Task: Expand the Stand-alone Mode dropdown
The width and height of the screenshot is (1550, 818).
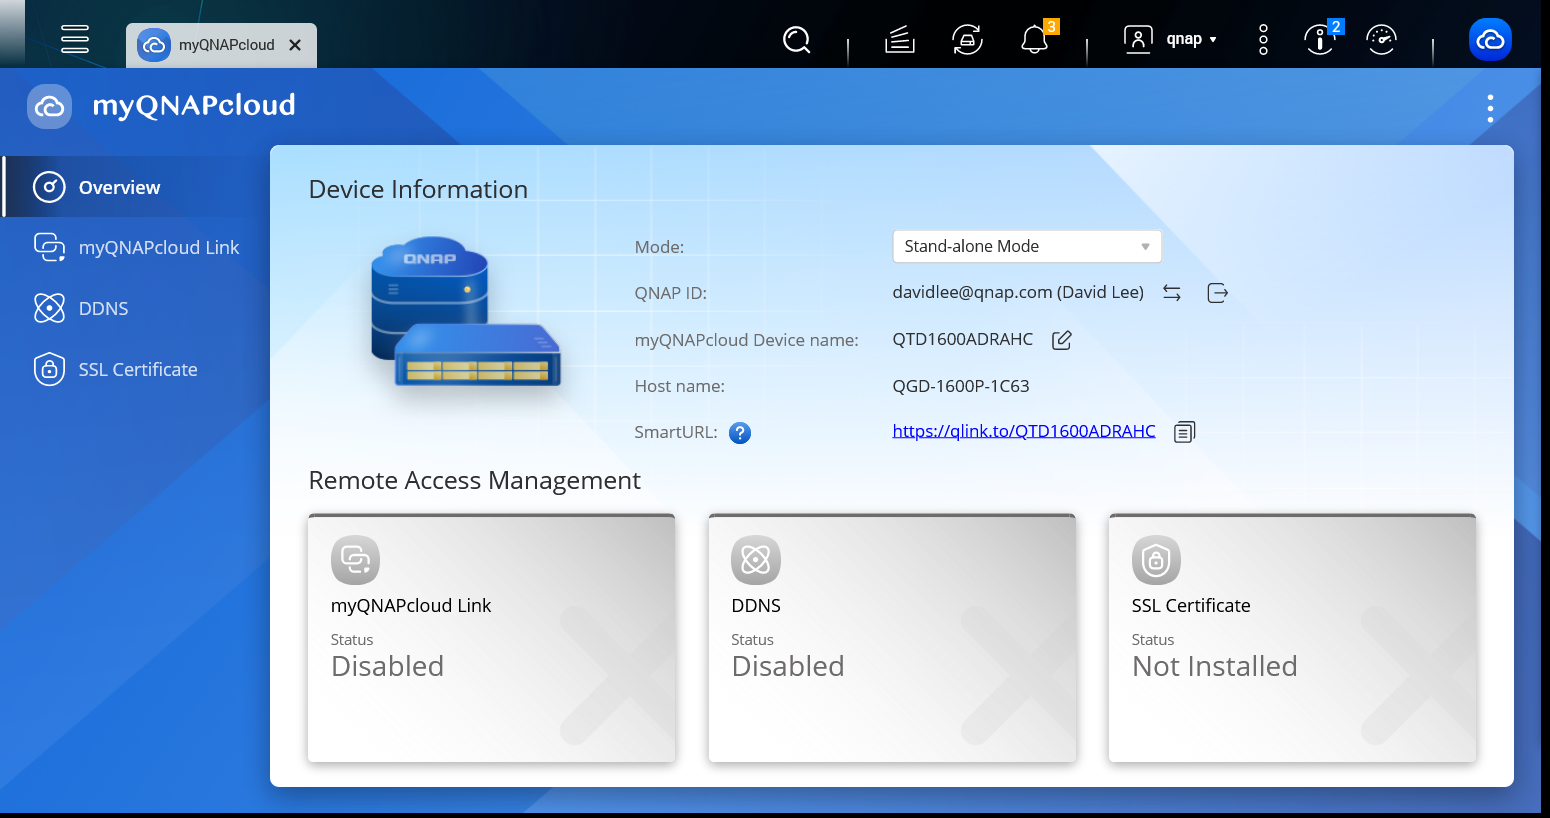Action: click(1027, 246)
